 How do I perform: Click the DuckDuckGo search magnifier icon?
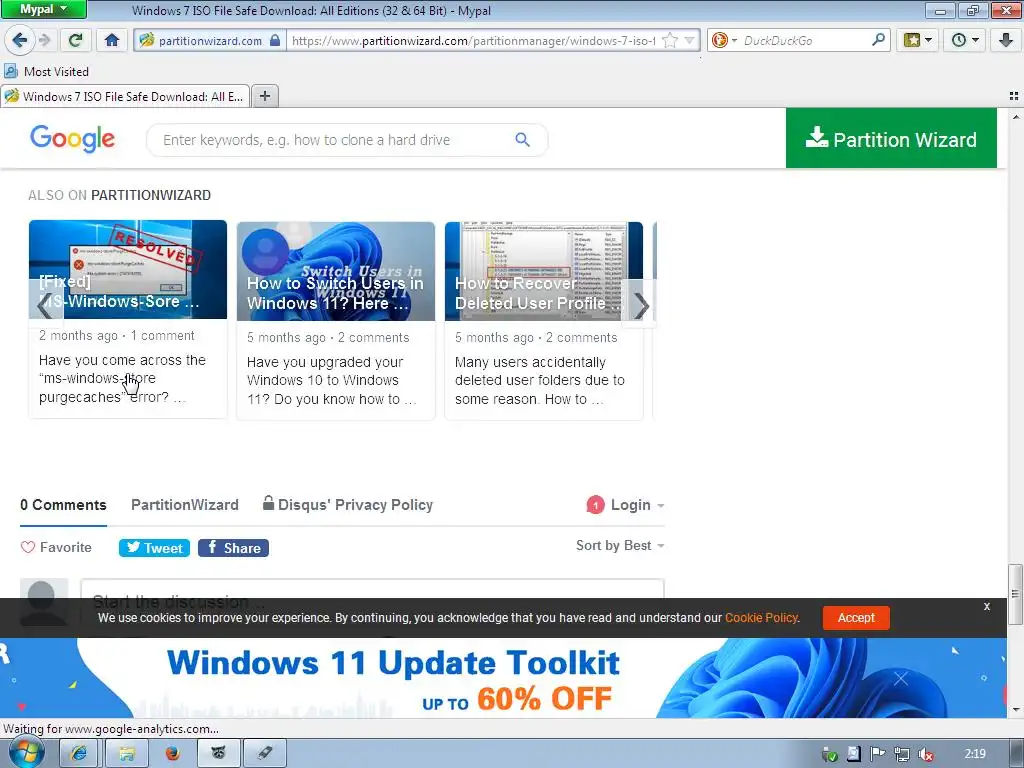(x=878, y=40)
